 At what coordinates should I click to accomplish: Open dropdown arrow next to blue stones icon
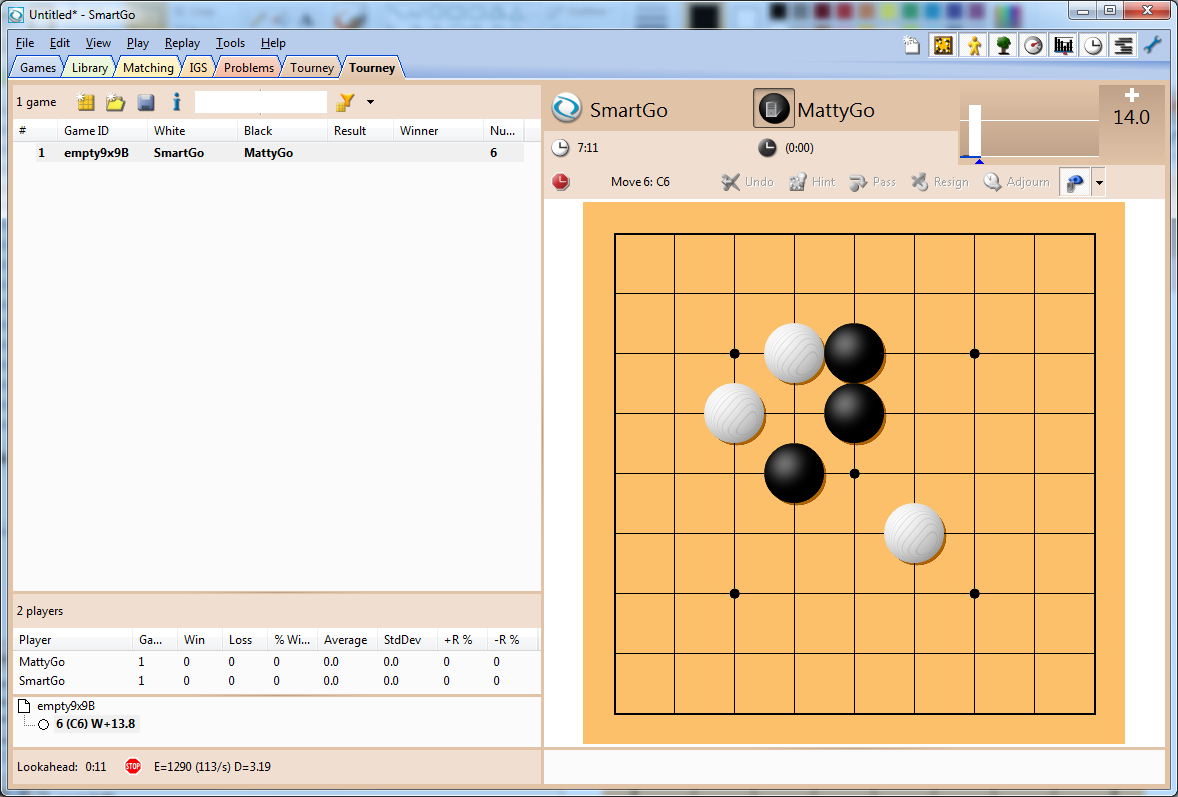point(1098,183)
